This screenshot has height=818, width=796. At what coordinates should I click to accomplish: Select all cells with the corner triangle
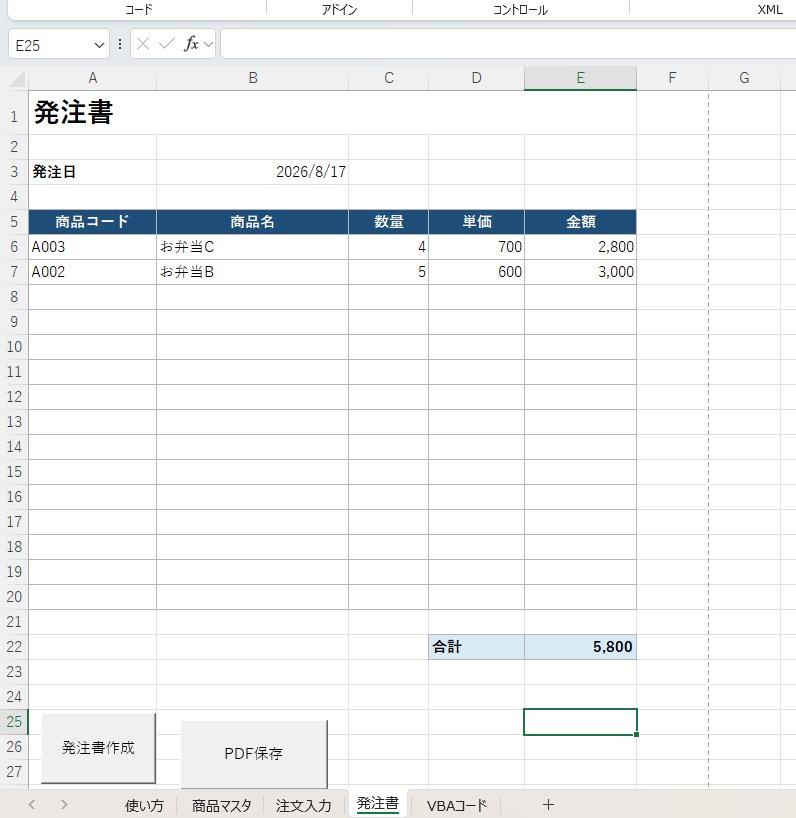click(x=17, y=79)
